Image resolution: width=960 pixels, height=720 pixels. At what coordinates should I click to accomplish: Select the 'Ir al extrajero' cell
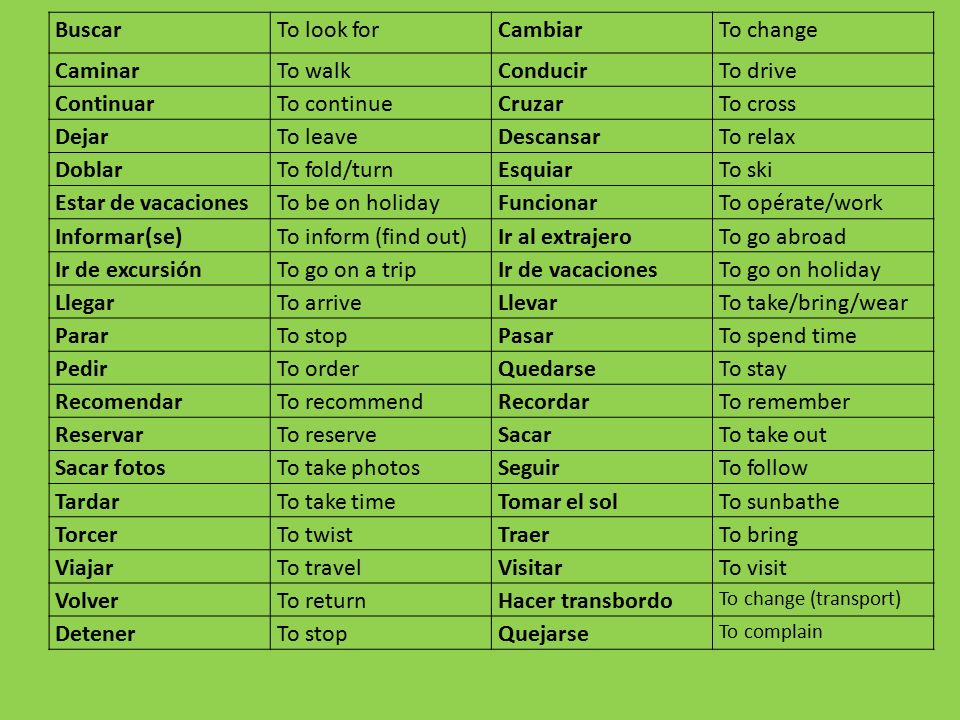coord(601,235)
